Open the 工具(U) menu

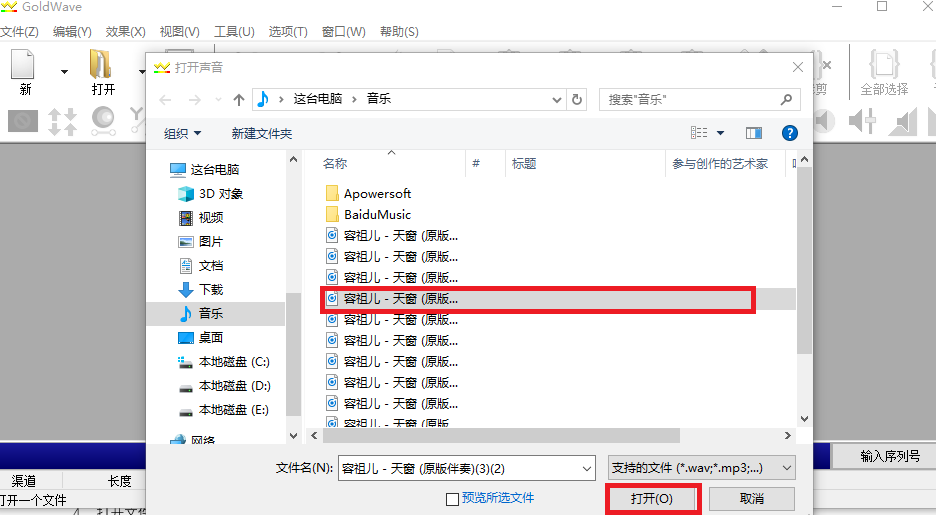234,32
